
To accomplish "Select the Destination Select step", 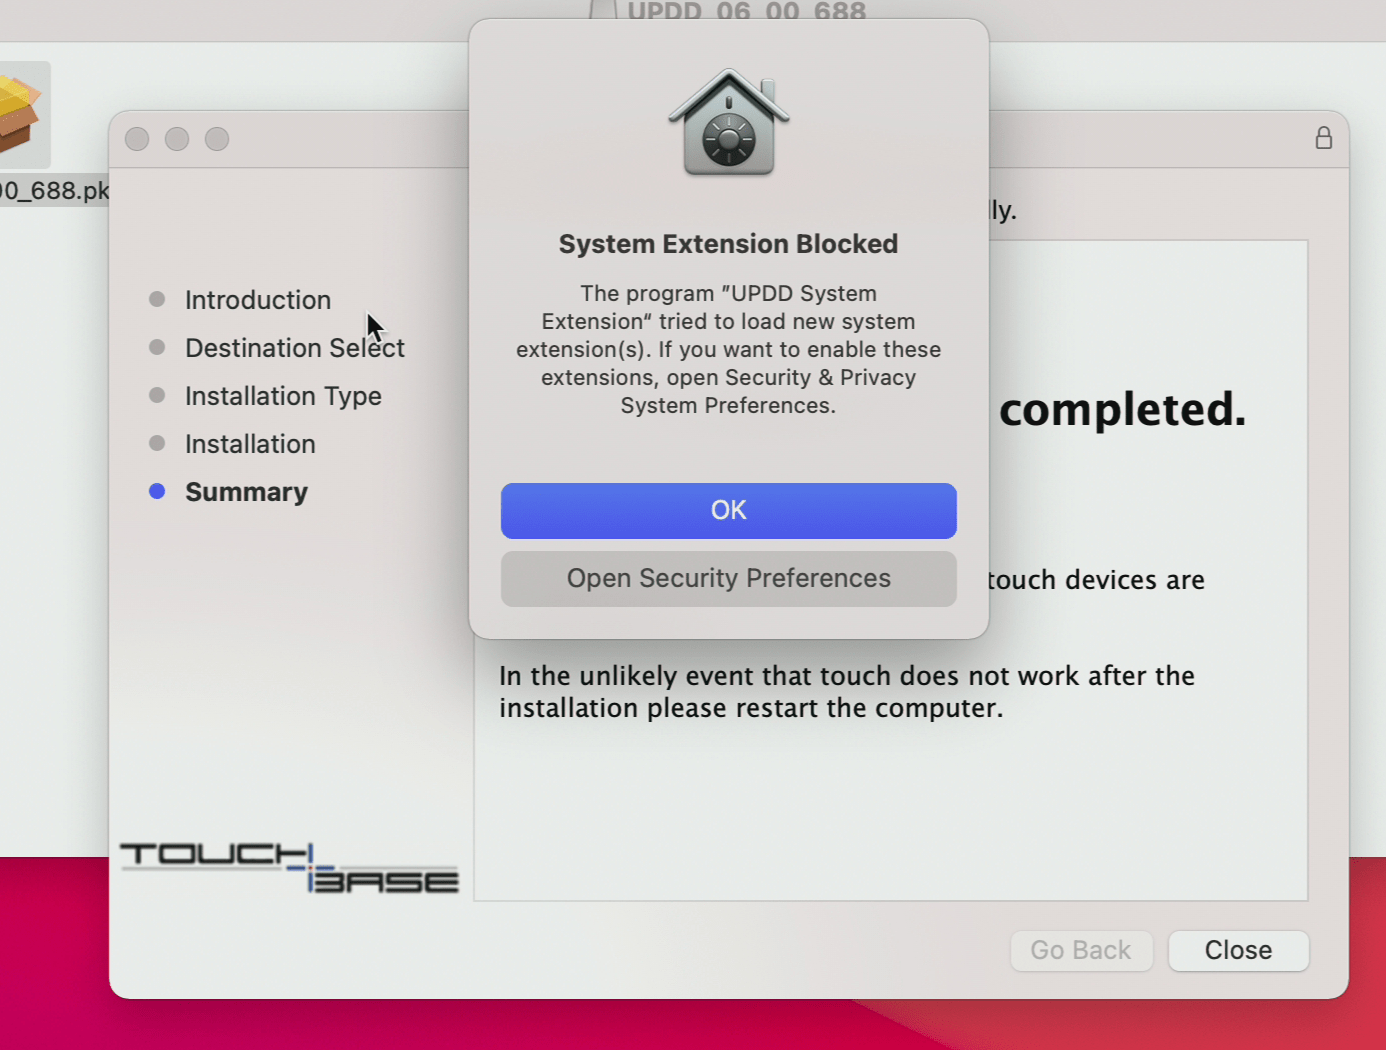I will click(294, 347).
